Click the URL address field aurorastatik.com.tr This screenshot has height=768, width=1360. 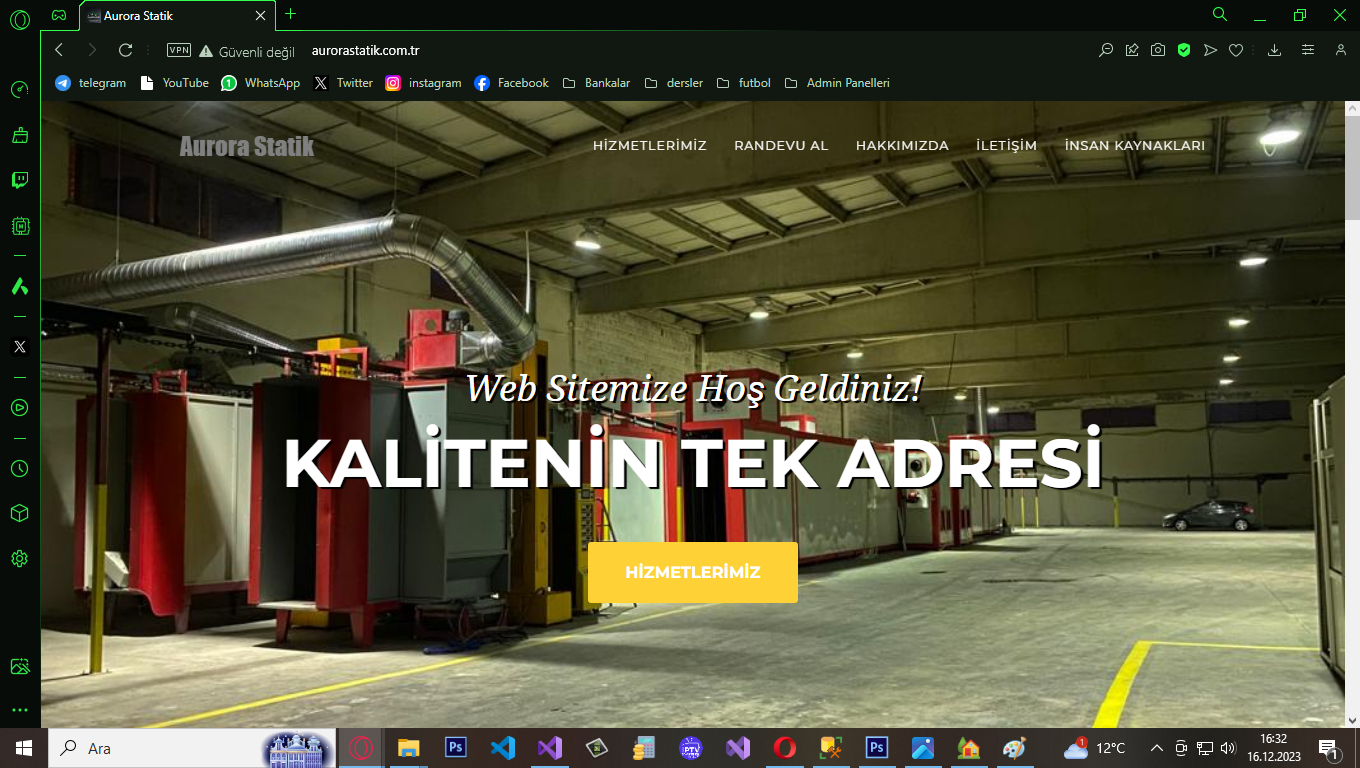pyautogui.click(x=365, y=51)
